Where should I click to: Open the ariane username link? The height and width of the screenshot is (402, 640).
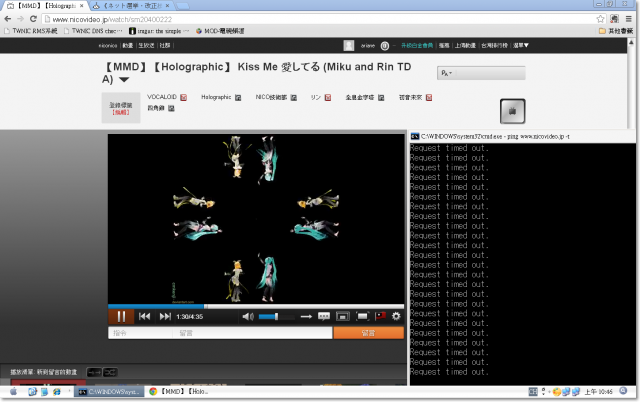coord(368,46)
